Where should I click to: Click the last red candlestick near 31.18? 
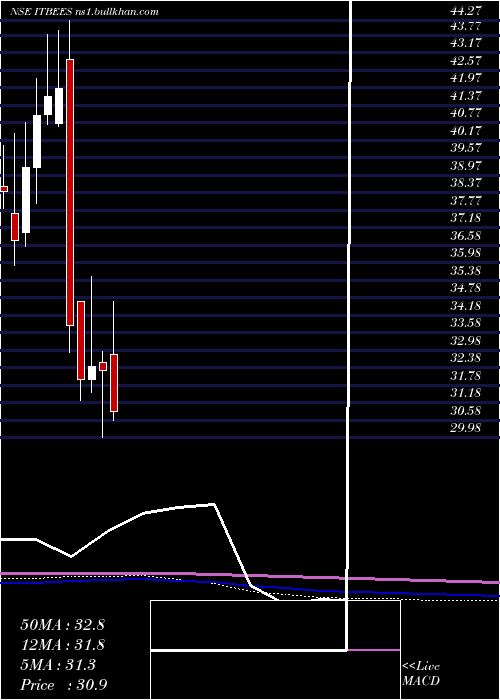pyautogui.click(x=114, y=383)
